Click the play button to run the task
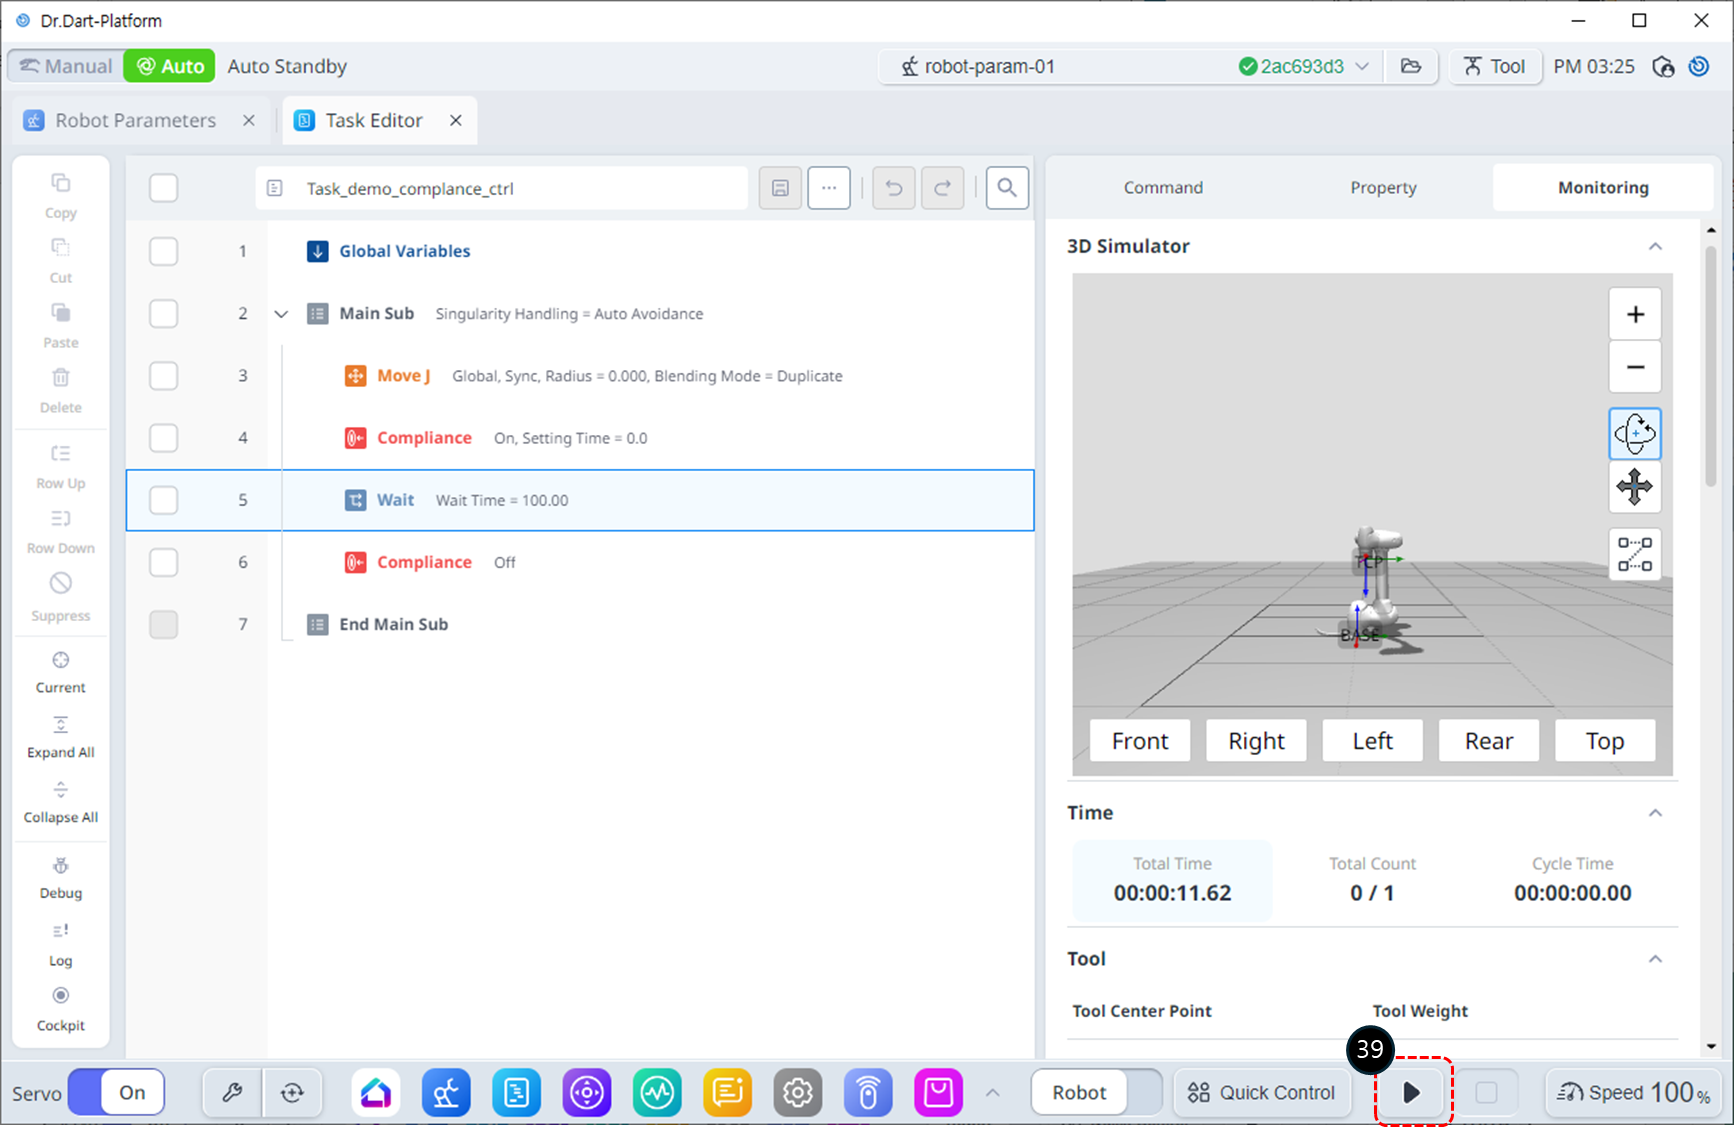Screen dimensions: 1734x1127 [1411, 1092]
